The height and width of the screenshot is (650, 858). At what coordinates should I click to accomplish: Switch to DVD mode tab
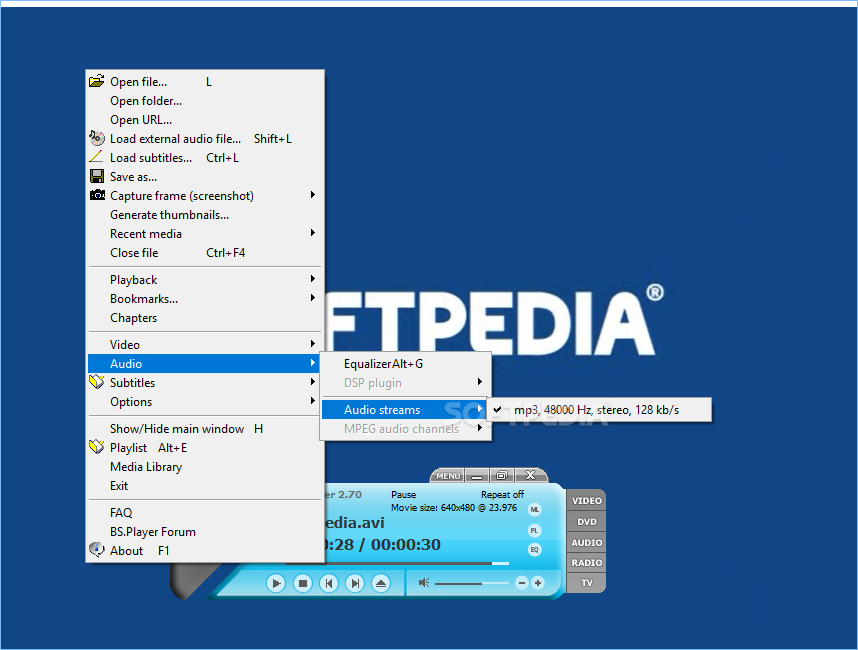[587, 521]
